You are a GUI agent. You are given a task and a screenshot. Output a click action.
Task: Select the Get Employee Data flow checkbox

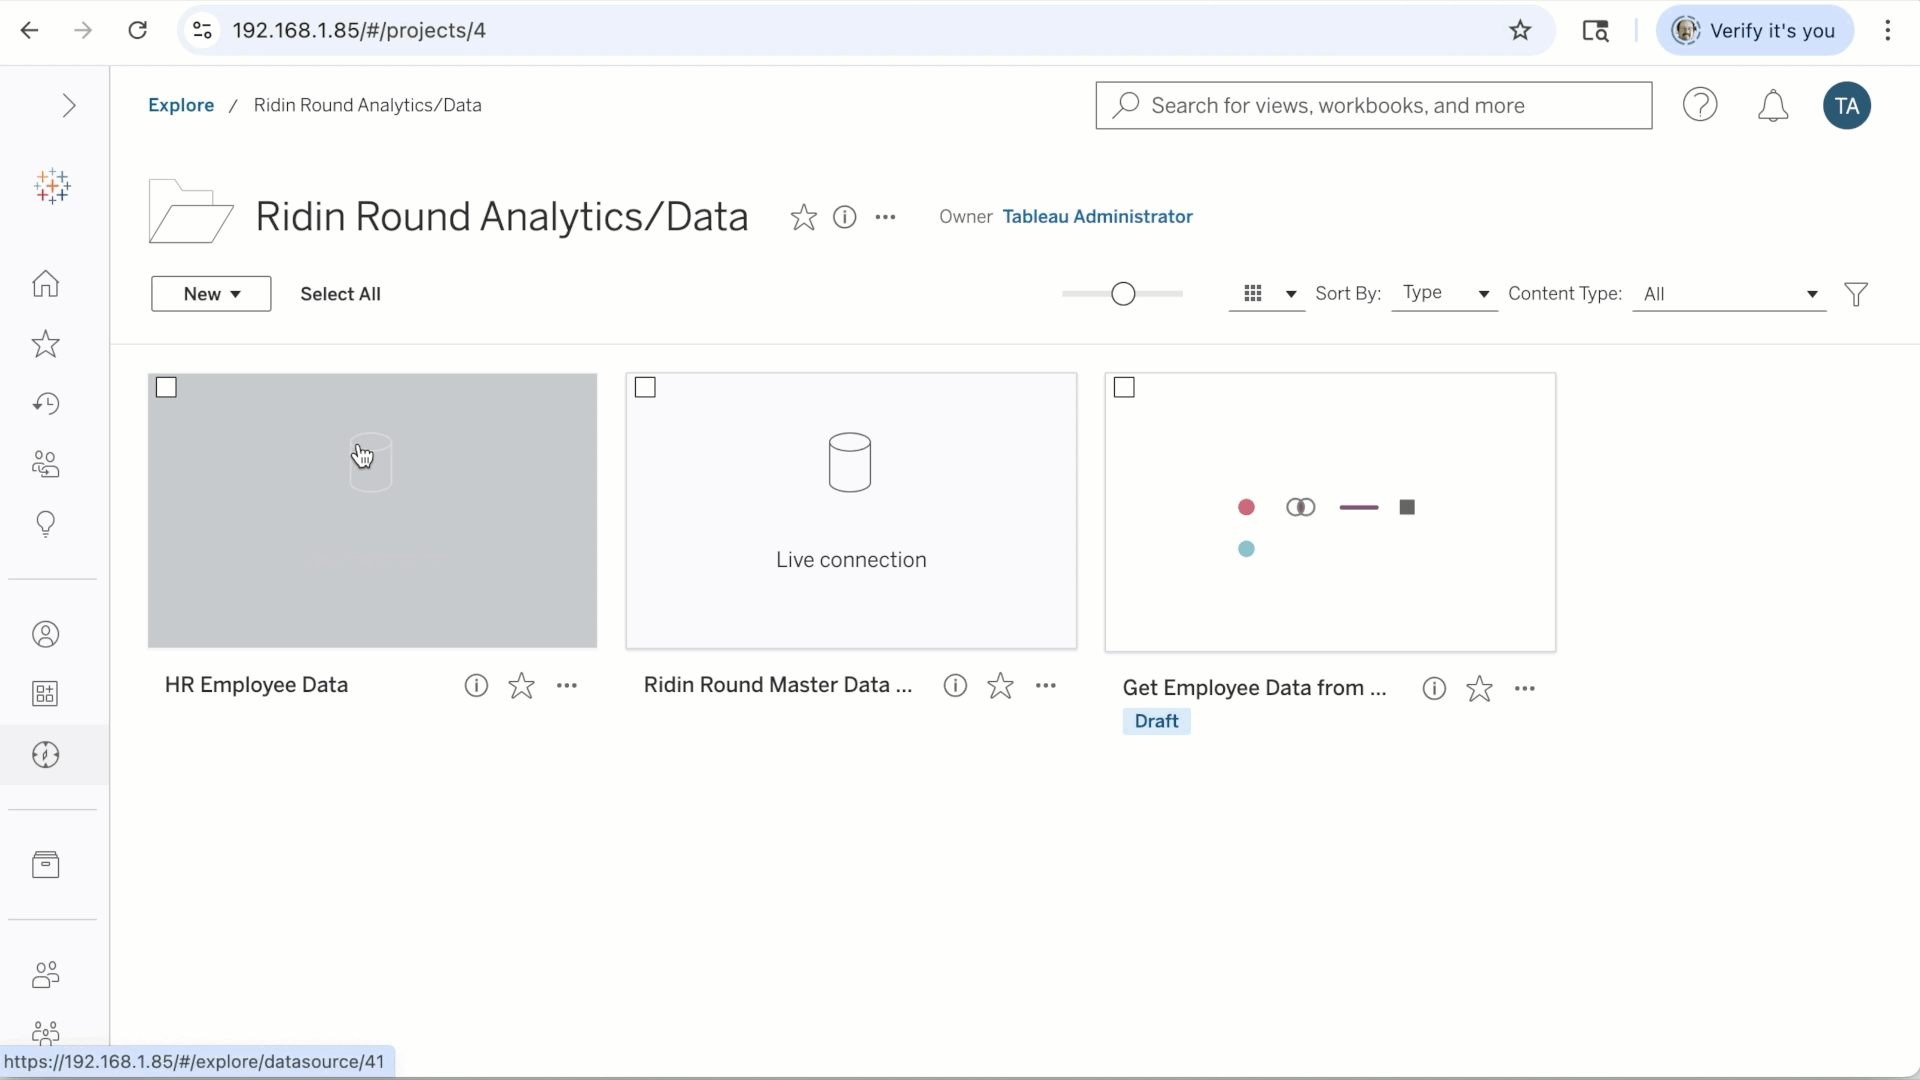[x=1125, y=387]
